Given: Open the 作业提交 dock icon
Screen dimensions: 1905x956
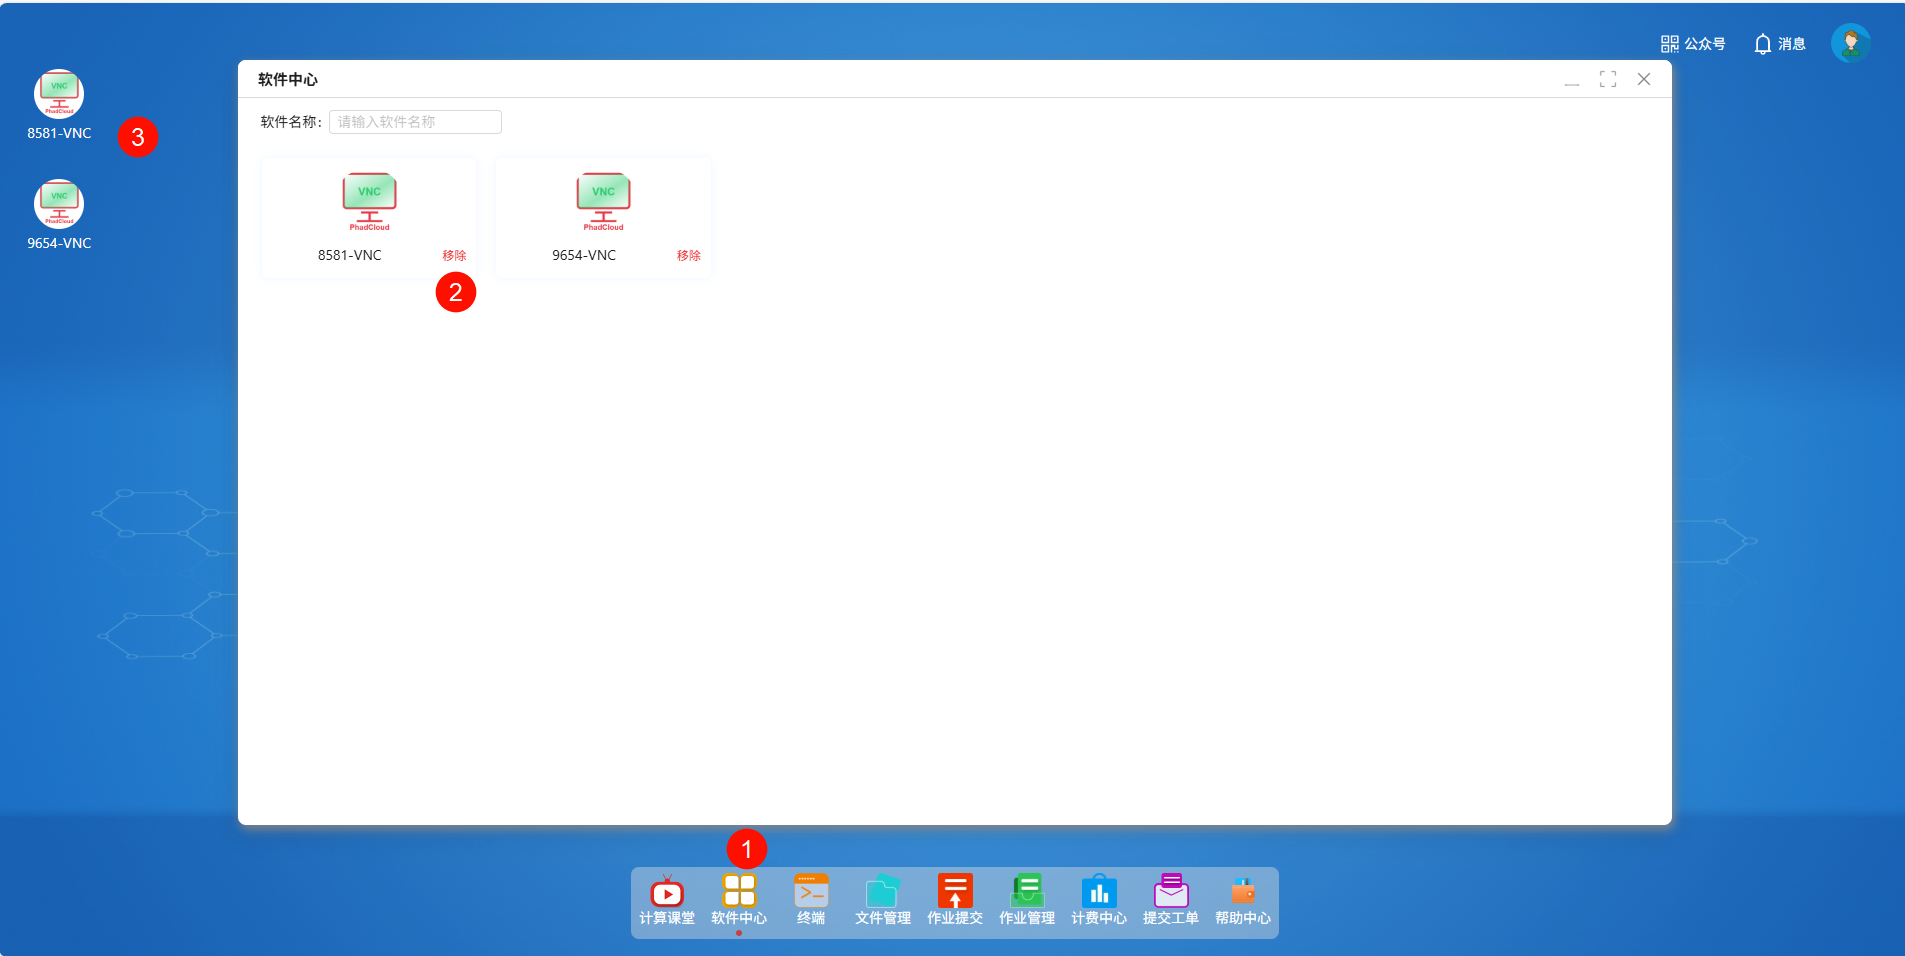Looking at the screenshot, I should tap(955, 900).
